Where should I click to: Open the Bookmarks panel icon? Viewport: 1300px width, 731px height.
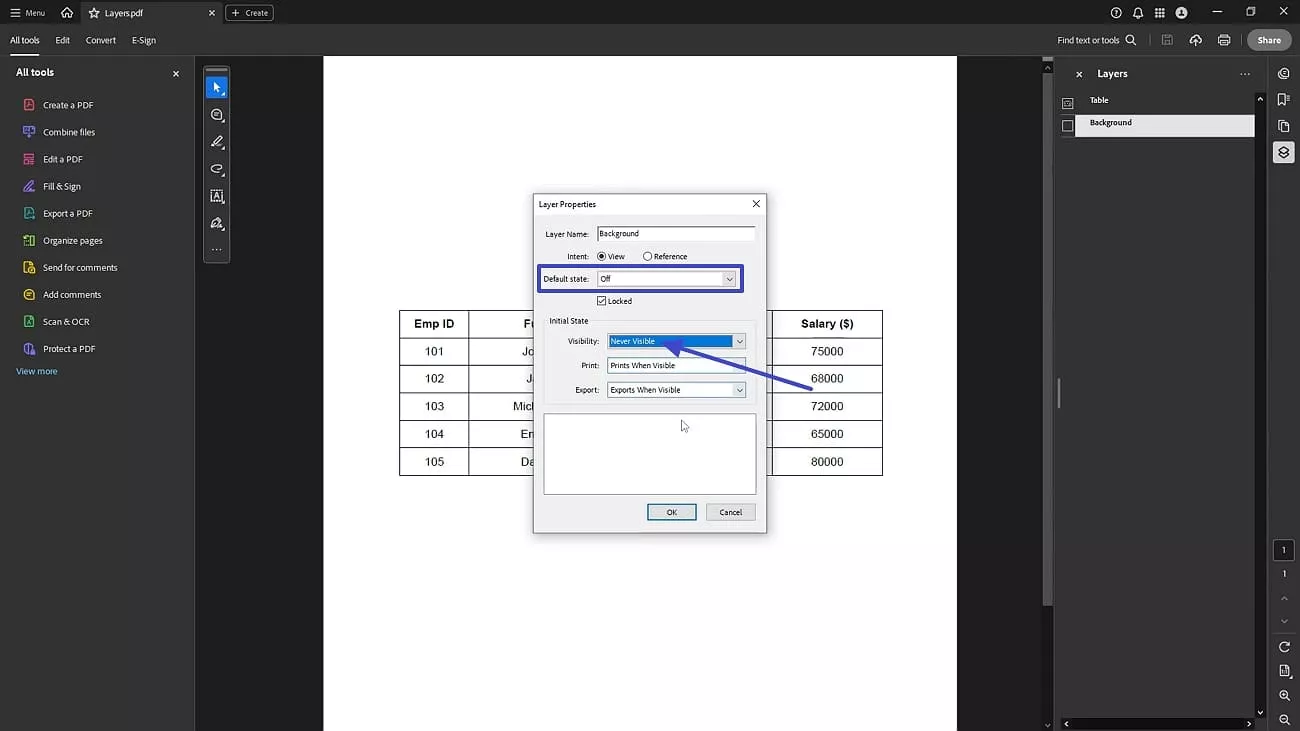coord(1284,100)
